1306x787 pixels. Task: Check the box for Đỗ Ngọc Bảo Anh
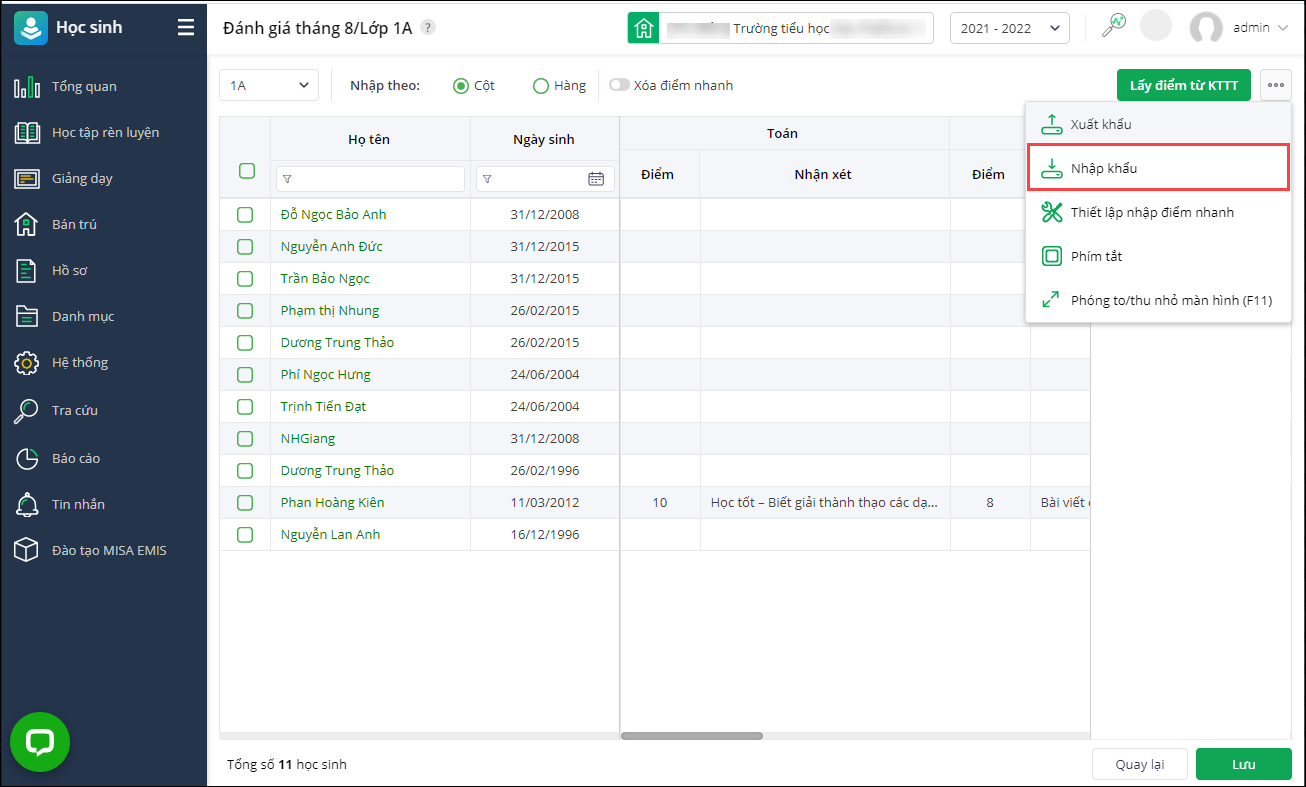(x=245, y=215)
